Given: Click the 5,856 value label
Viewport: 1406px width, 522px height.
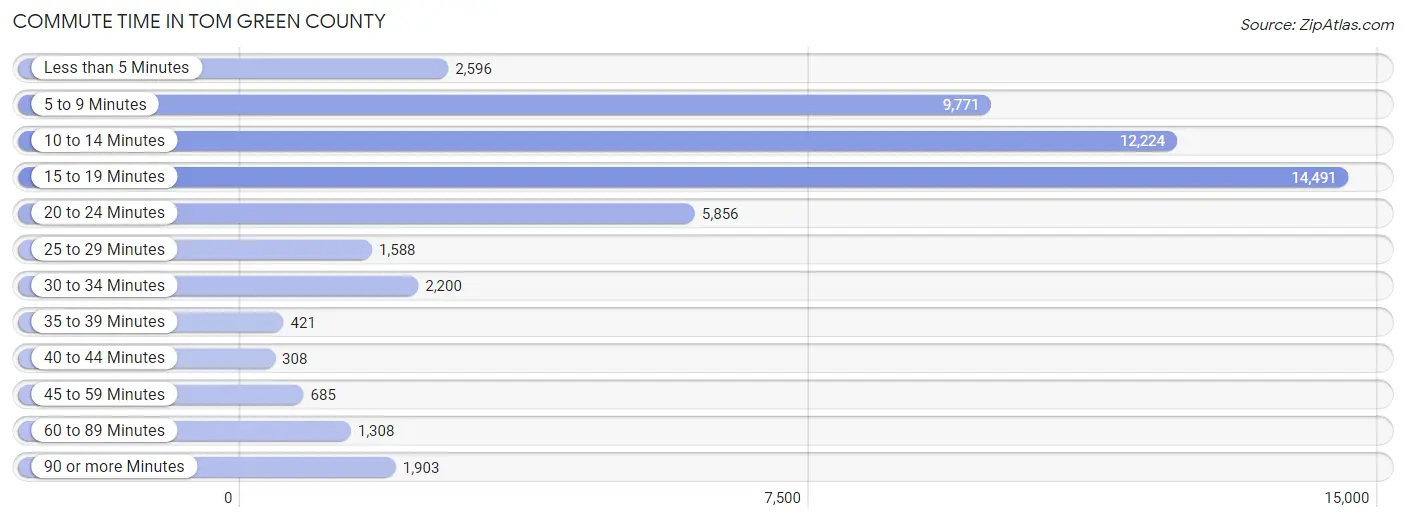Looking at the screenshot, I should pyautogui.click(x=720, y=214).
